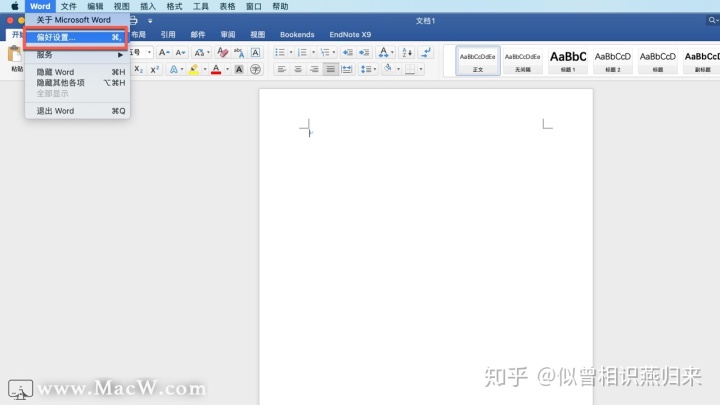Clear all formatting with the eraser icon
Image resolution: width=720 pixels, height=405 pixels.
(x=222, y=52)
